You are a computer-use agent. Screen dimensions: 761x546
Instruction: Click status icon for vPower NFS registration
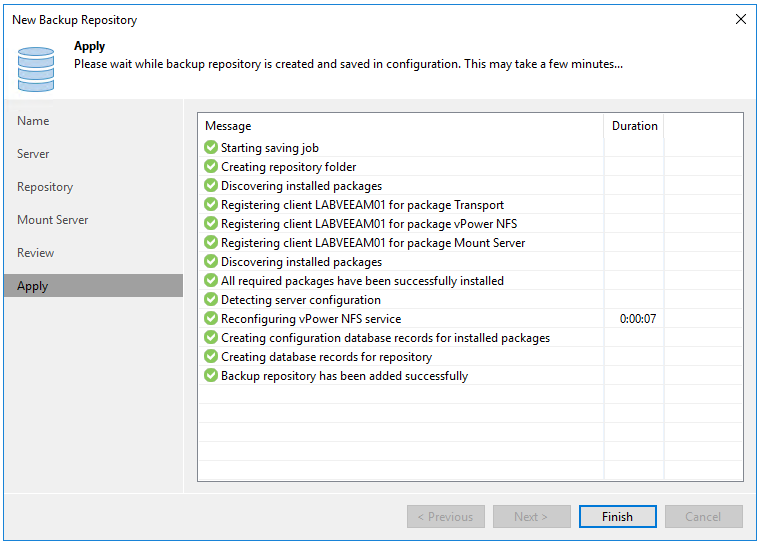click(211, 224)
